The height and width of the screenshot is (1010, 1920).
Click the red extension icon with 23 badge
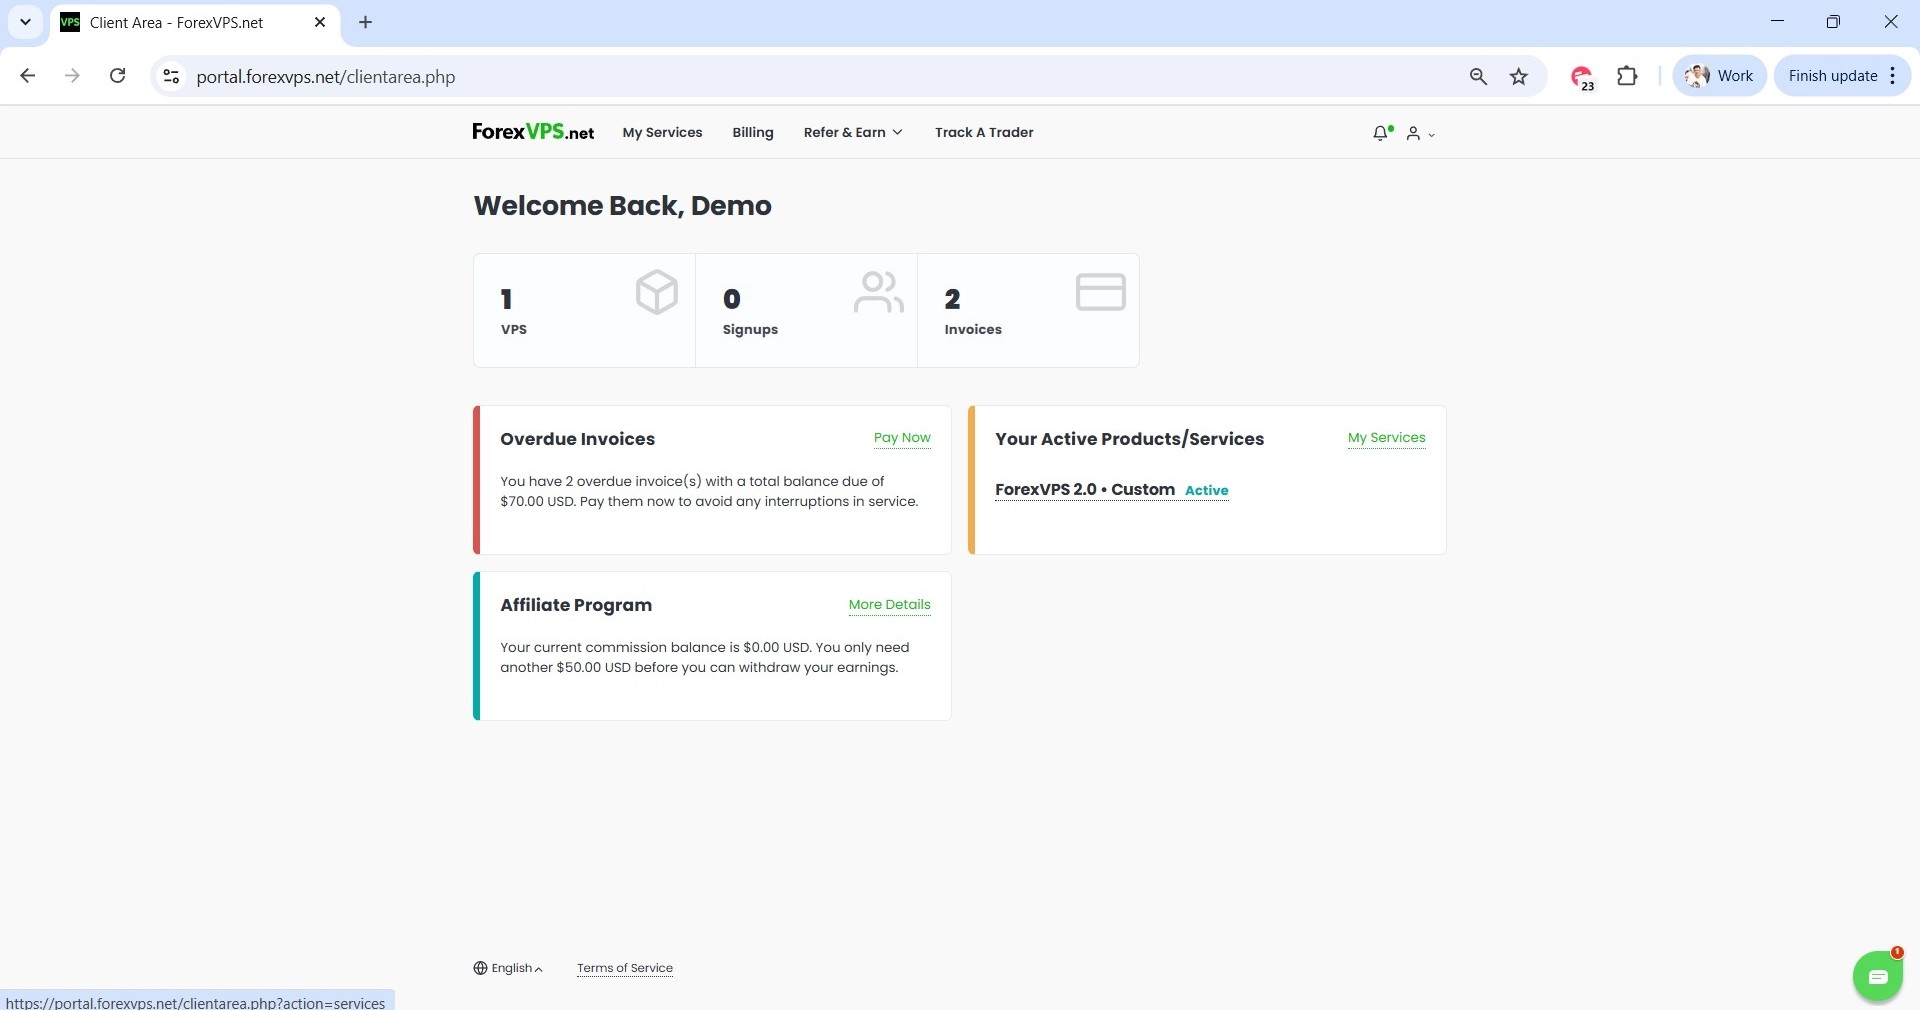point(1582,77)
